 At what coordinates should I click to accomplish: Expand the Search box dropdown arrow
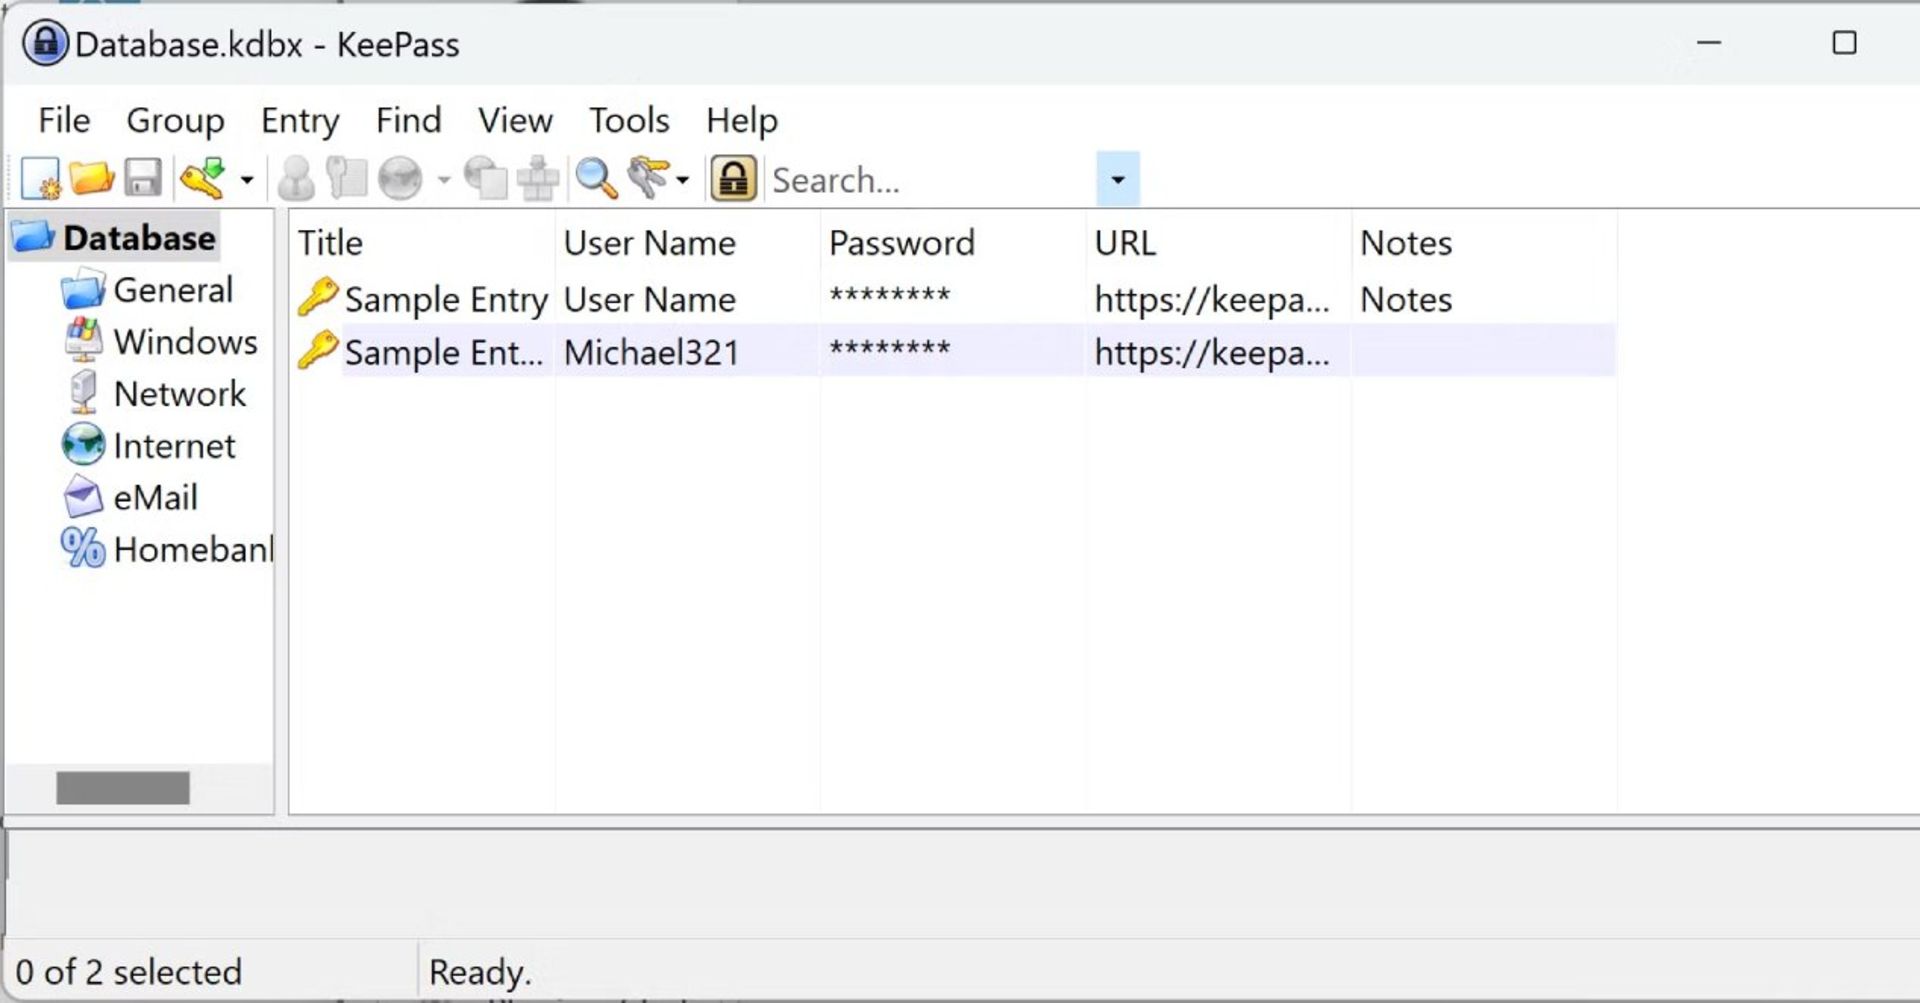[1118, 180]
